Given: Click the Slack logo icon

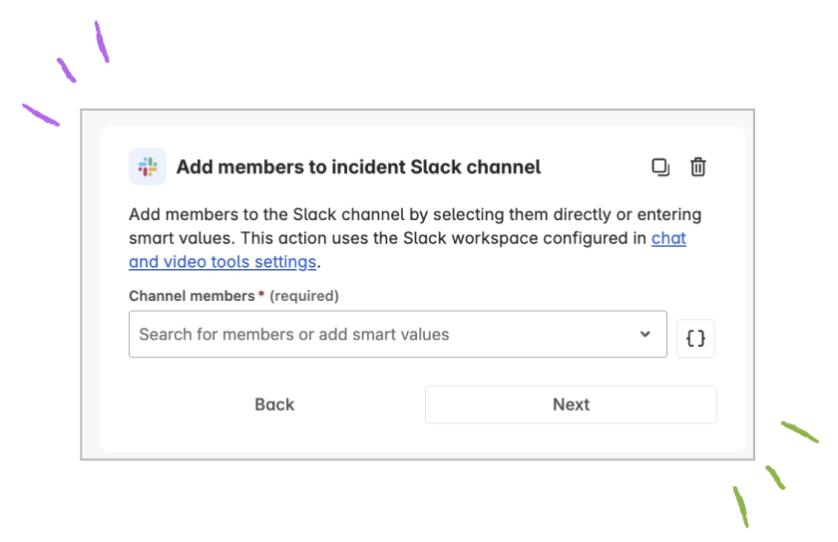Looking at the screenshot, I should point(148,167).
